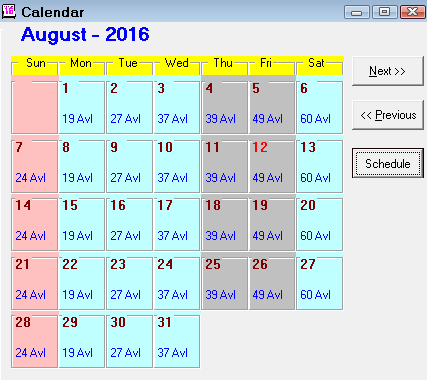The image size is (427, 380).
Task: Click the << Previous button
Action: 388,115
